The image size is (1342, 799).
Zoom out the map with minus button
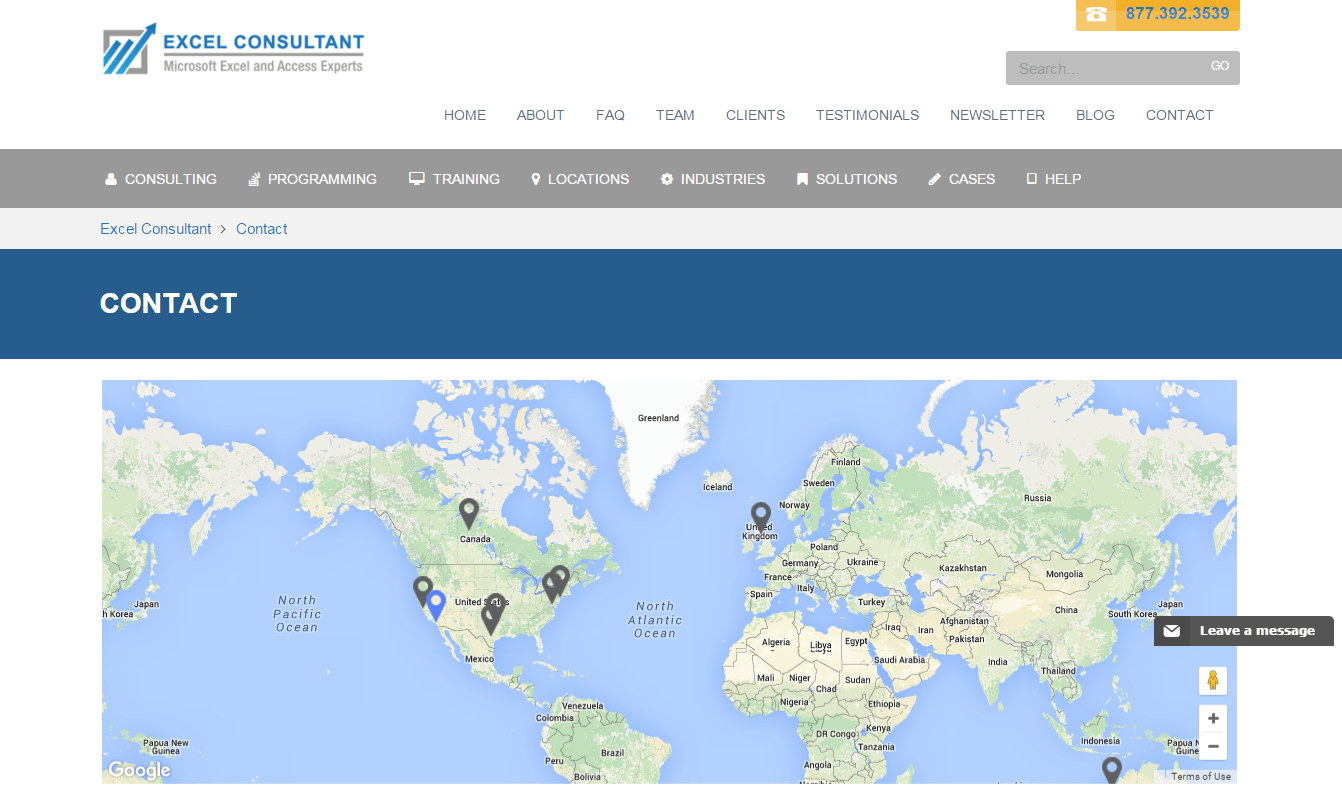click(1212, 746)
